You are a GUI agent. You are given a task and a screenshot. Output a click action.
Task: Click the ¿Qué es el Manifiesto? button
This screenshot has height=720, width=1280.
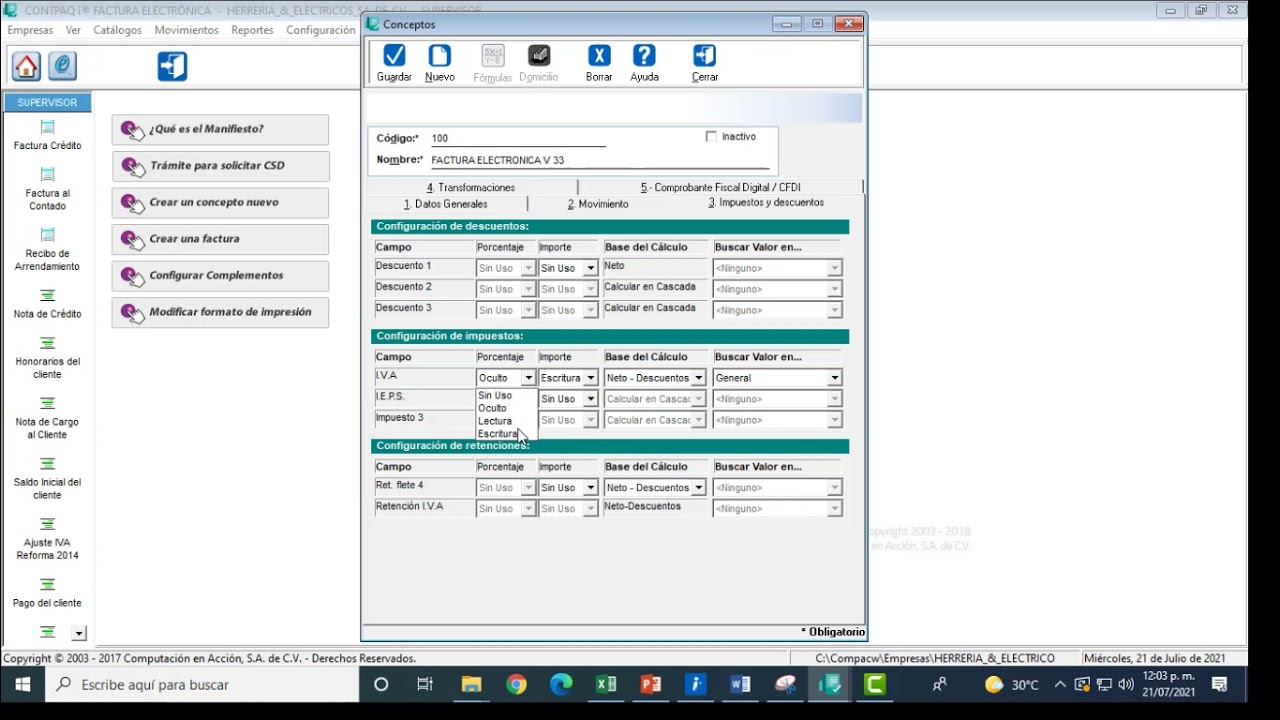[220, 129]
